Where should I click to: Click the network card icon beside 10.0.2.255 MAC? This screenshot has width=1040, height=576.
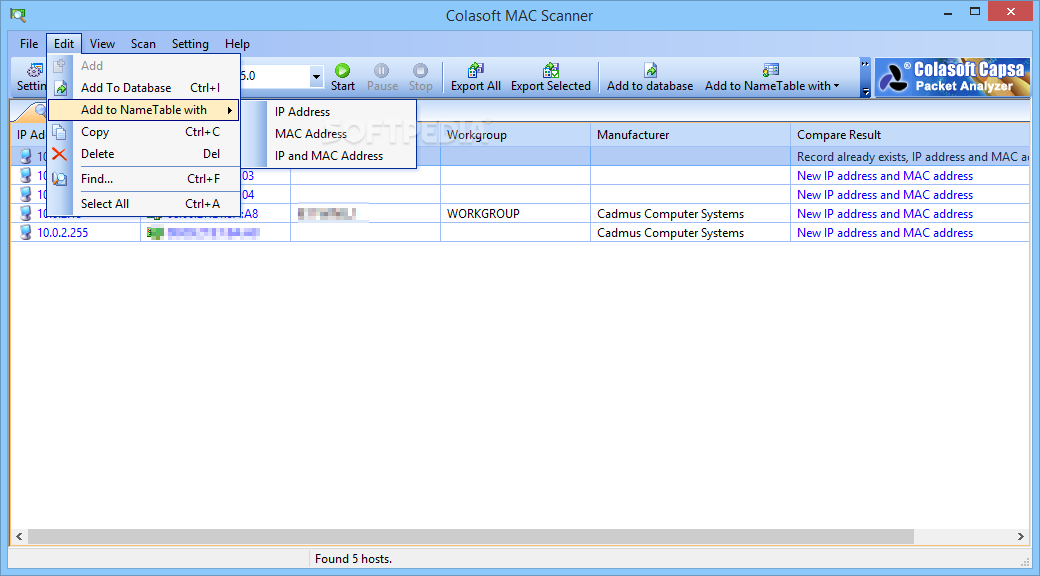point(155,233)
